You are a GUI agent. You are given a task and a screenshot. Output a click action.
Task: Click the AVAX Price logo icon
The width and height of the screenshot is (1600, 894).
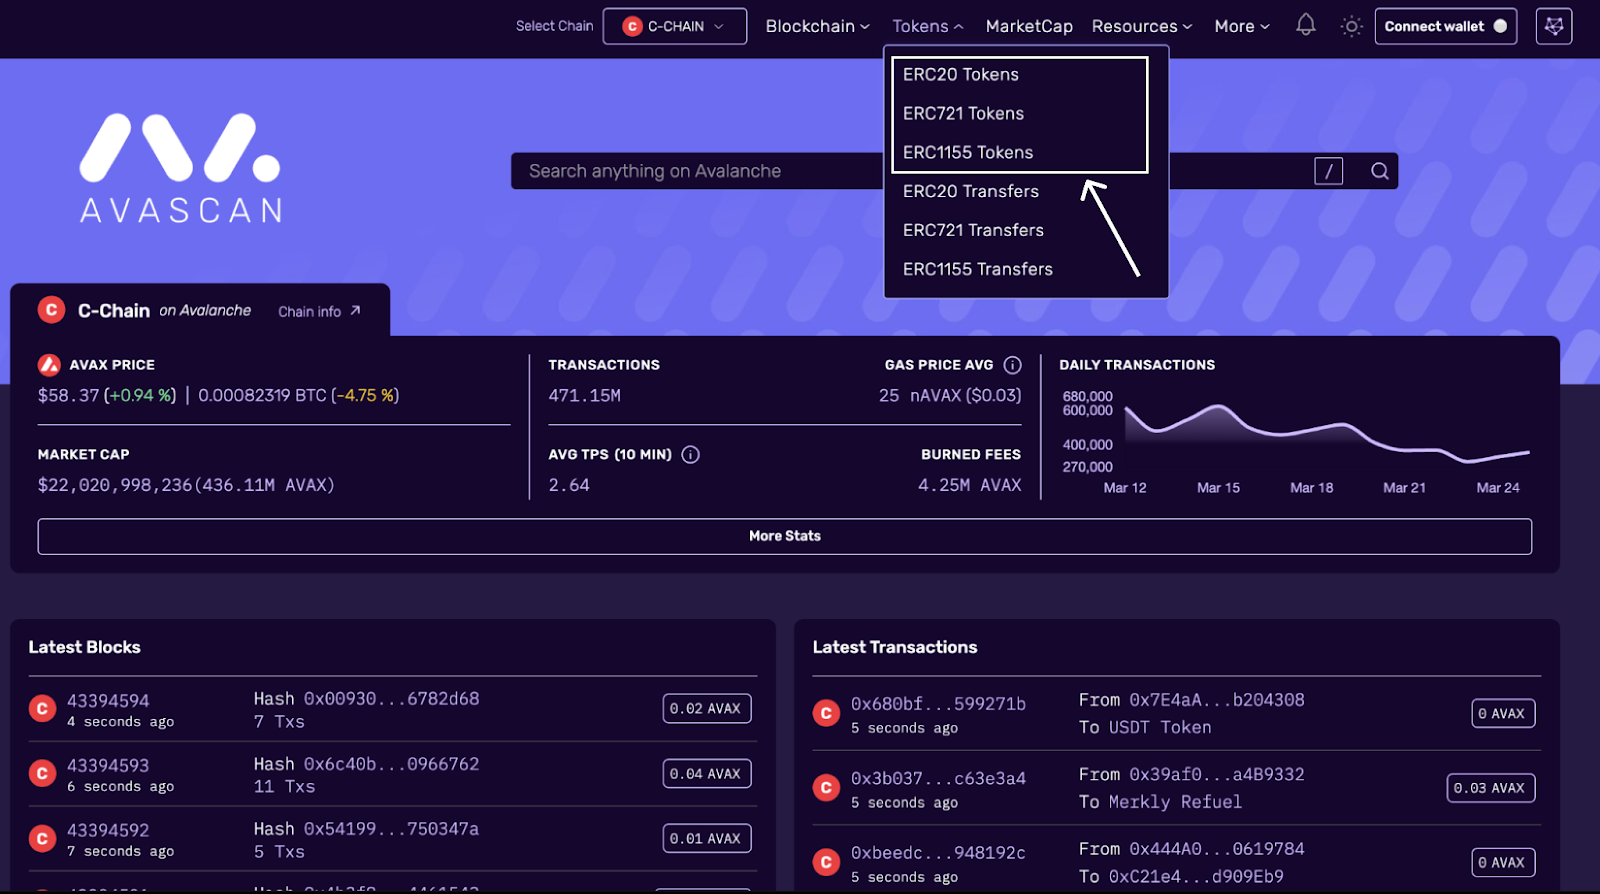(x=49, y=365)
